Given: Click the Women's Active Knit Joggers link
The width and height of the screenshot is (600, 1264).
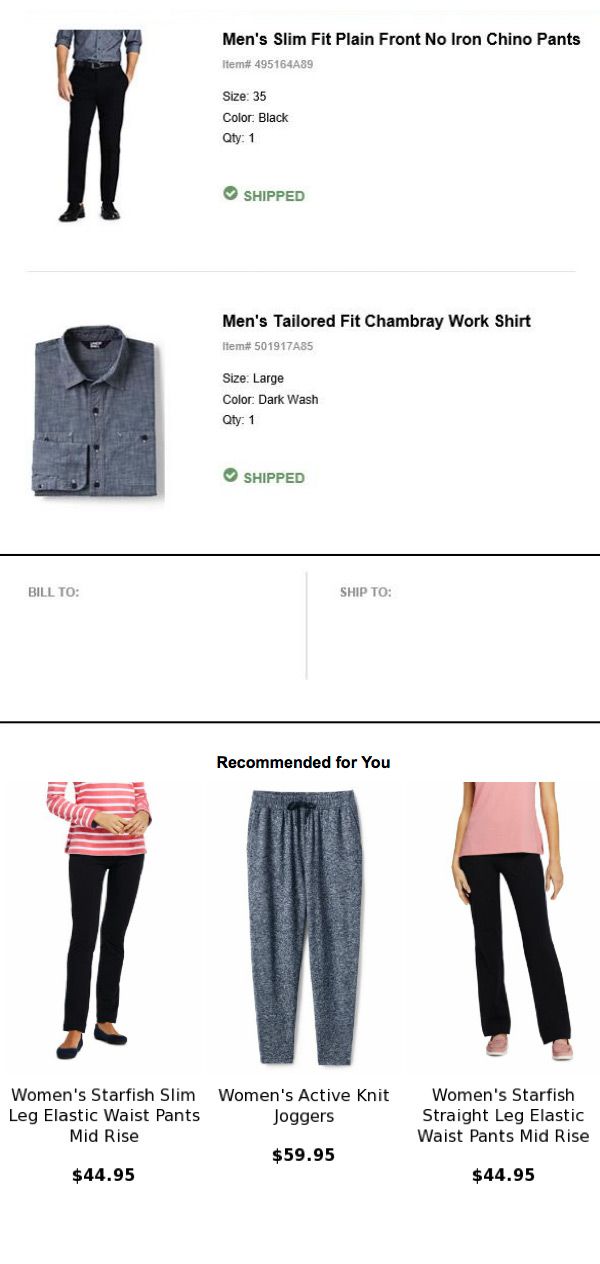Looking at the screenshot, I should [304, 1105].
